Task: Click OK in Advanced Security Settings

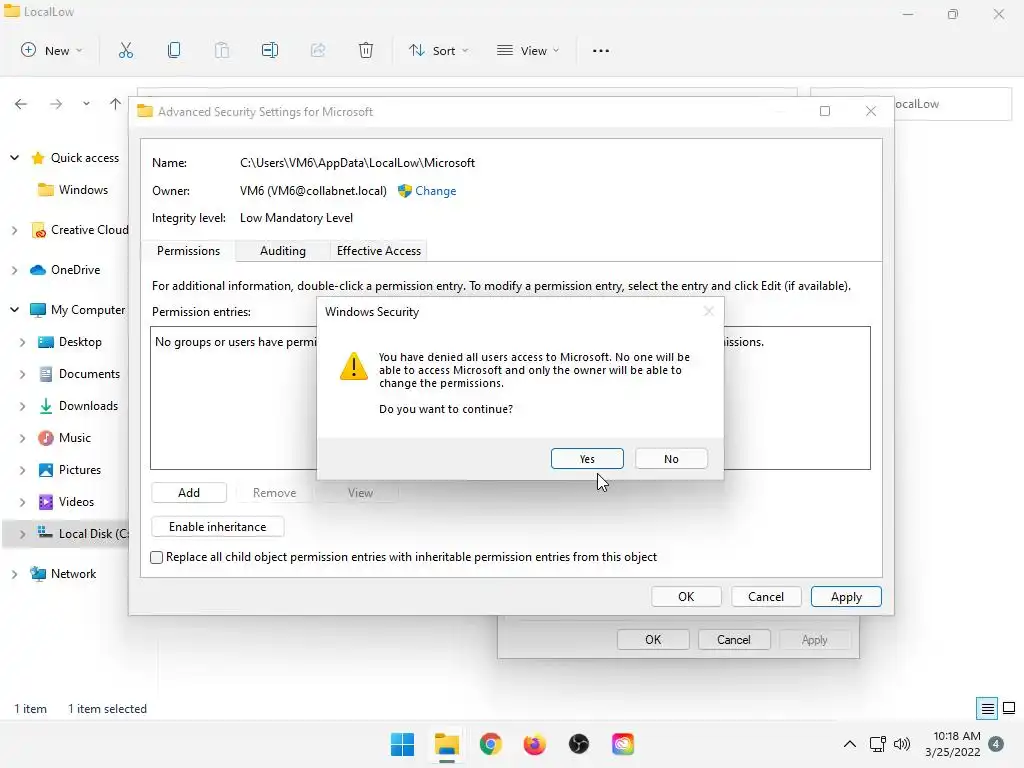Action: tap(686, 597)
